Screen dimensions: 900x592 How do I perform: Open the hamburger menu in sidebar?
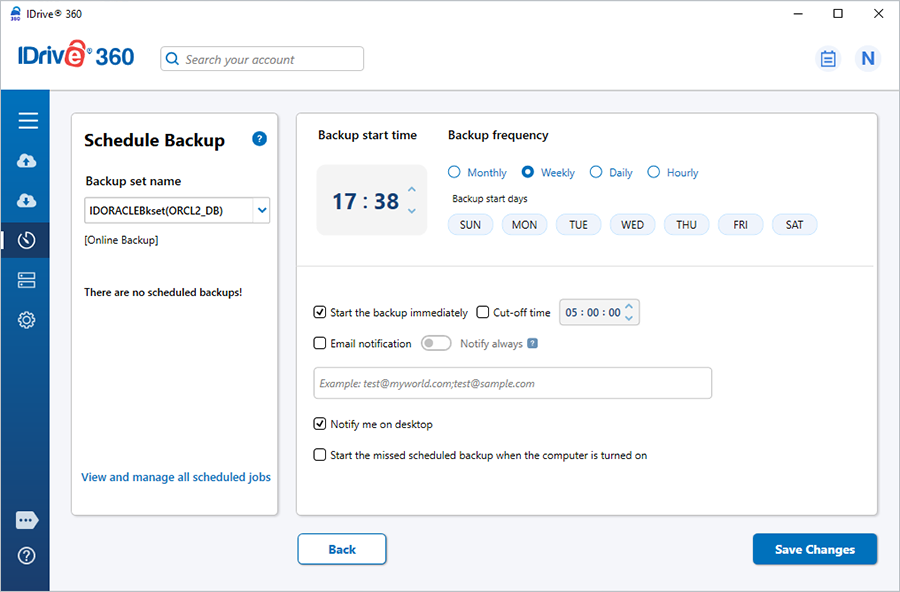coord(28,121)
